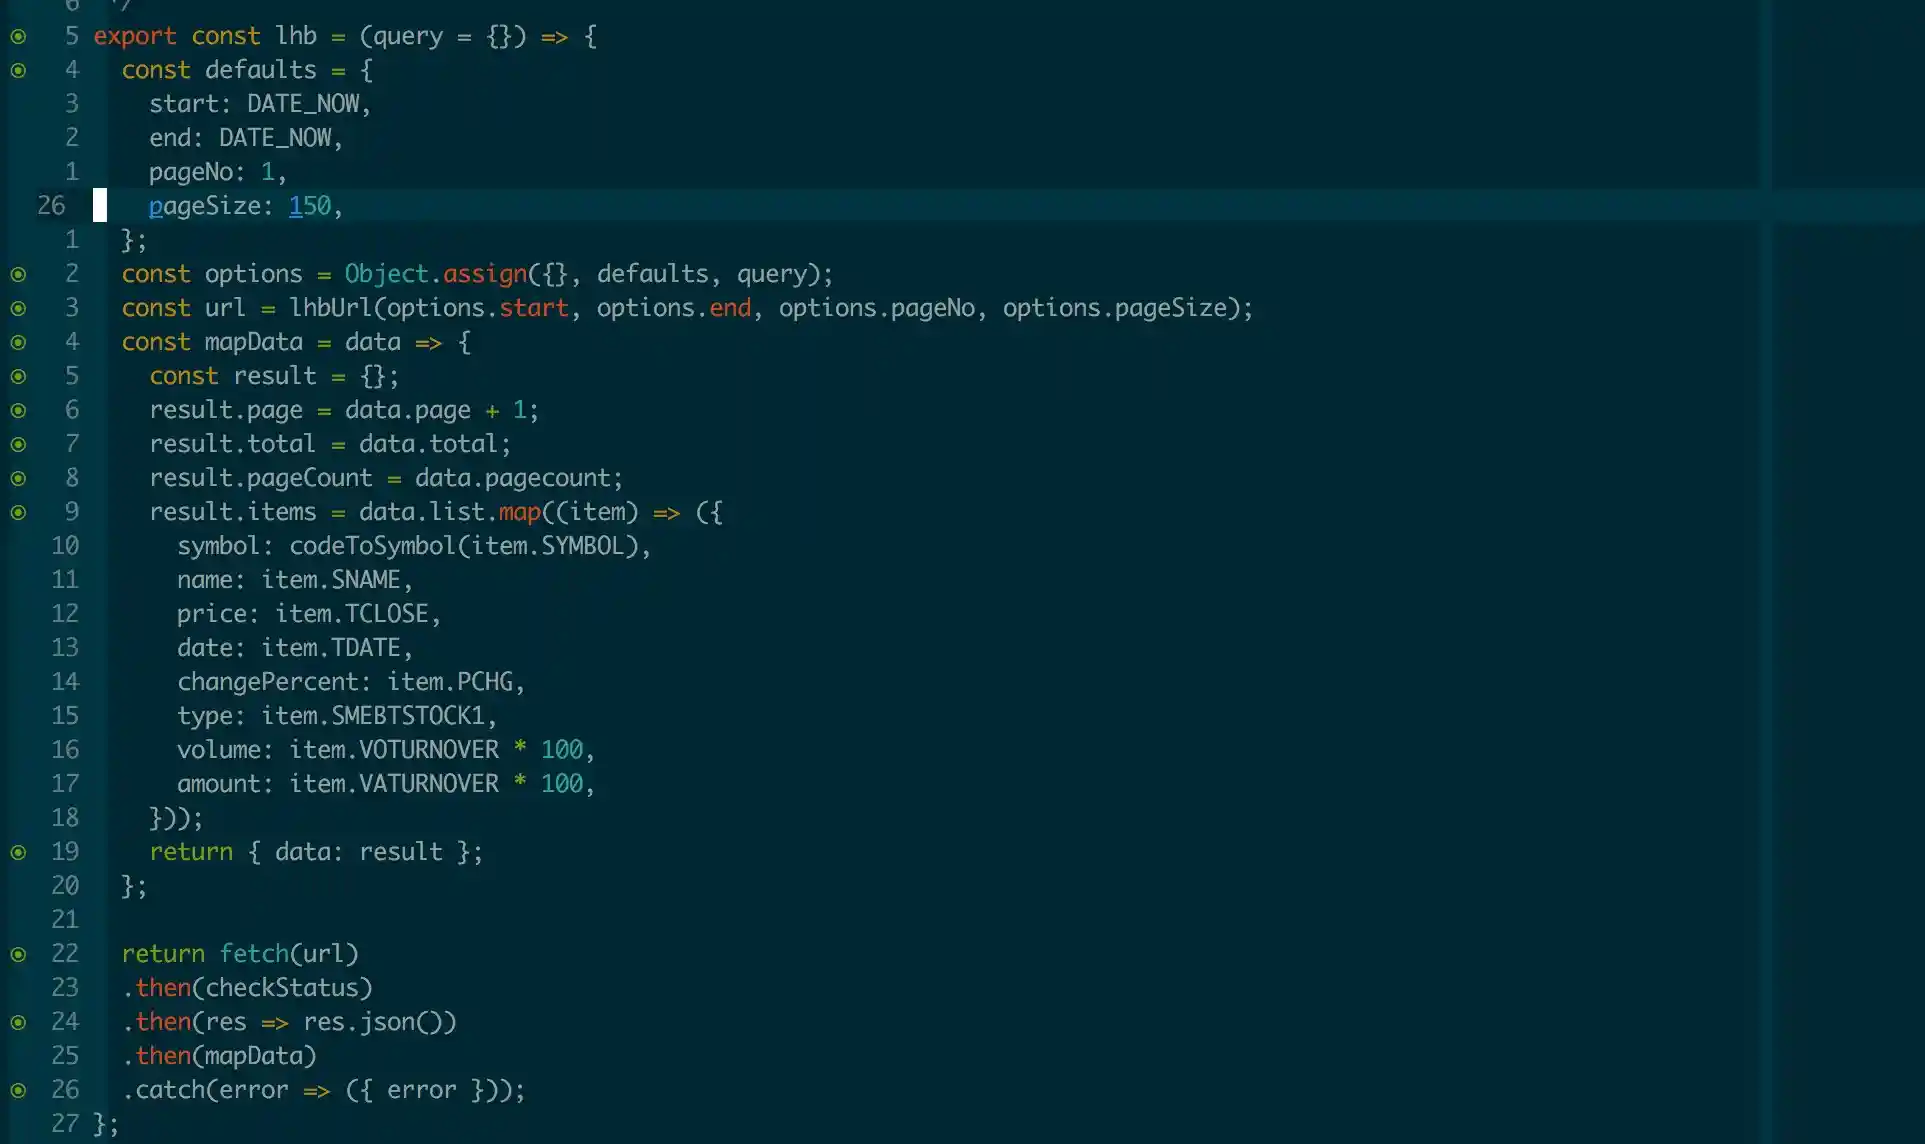Click the gutter marker on the 'const url' line
The width and height of the screenshot is (1925, 1144).
click(x=18, y=309)
